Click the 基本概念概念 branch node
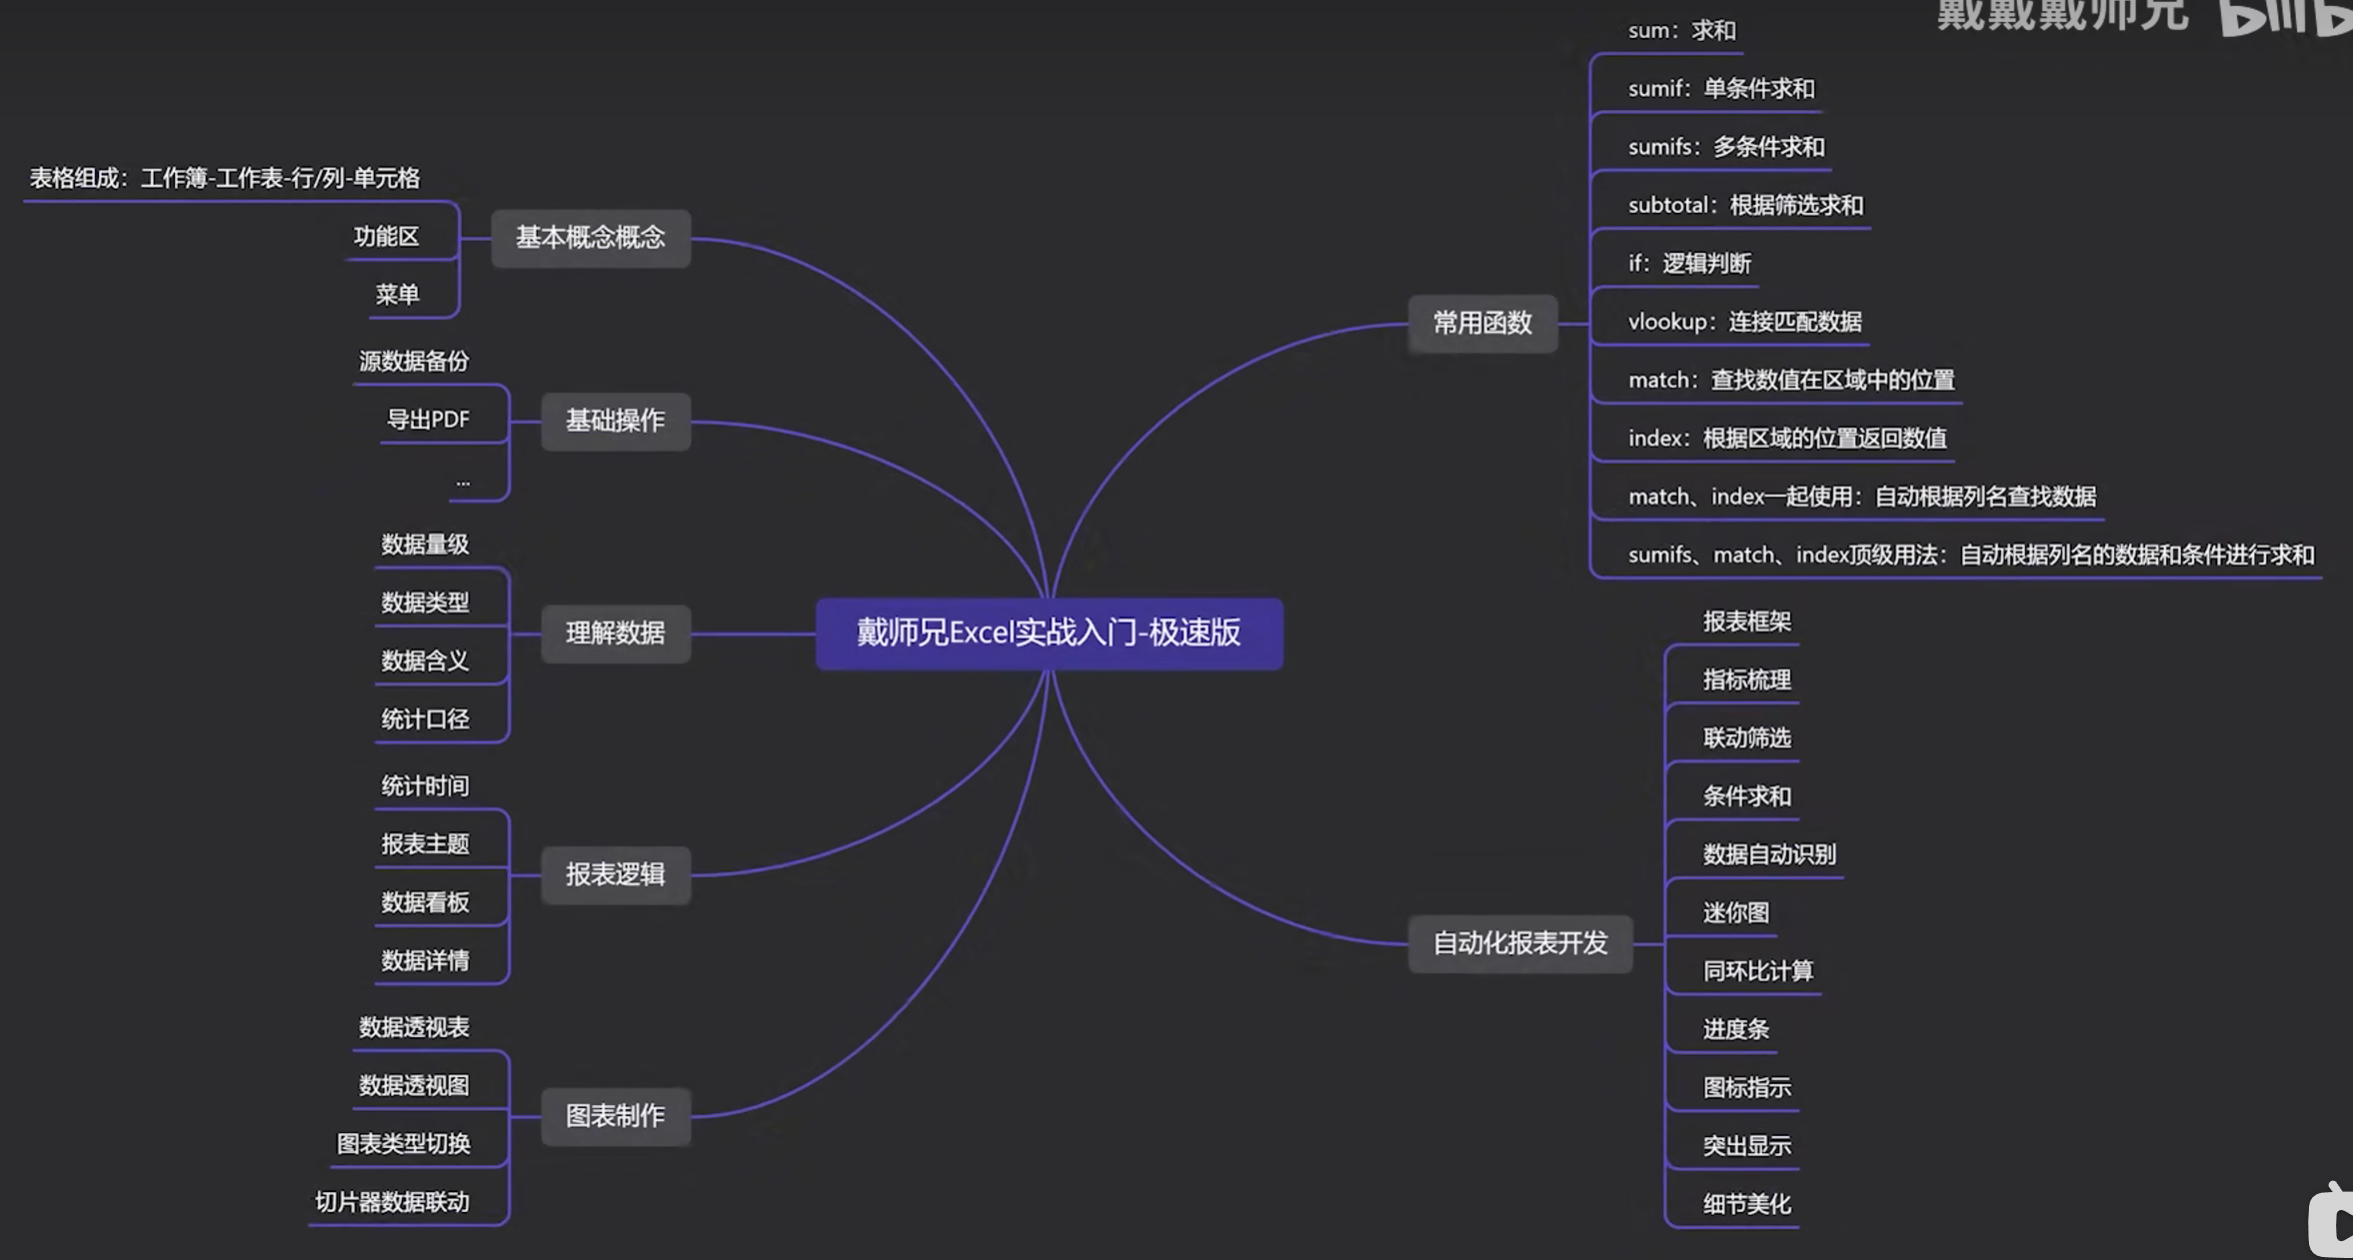Image resolution: width=2353 pixels, height=1260 pixels. (590, 238)
